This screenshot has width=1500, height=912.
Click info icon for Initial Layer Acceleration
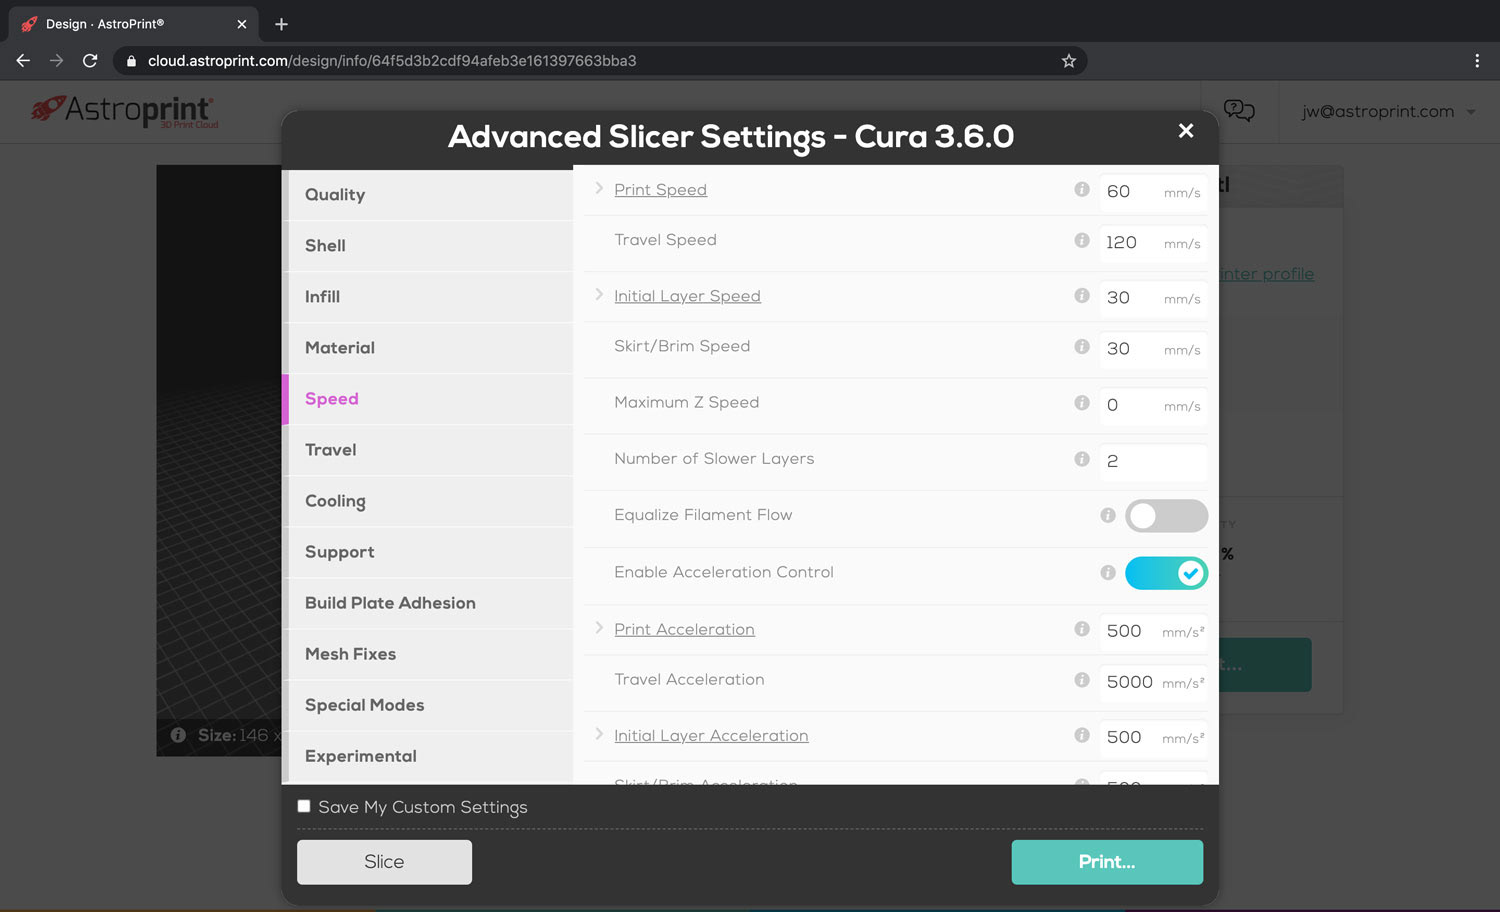pyautogui.click(x=1082, y=735)
